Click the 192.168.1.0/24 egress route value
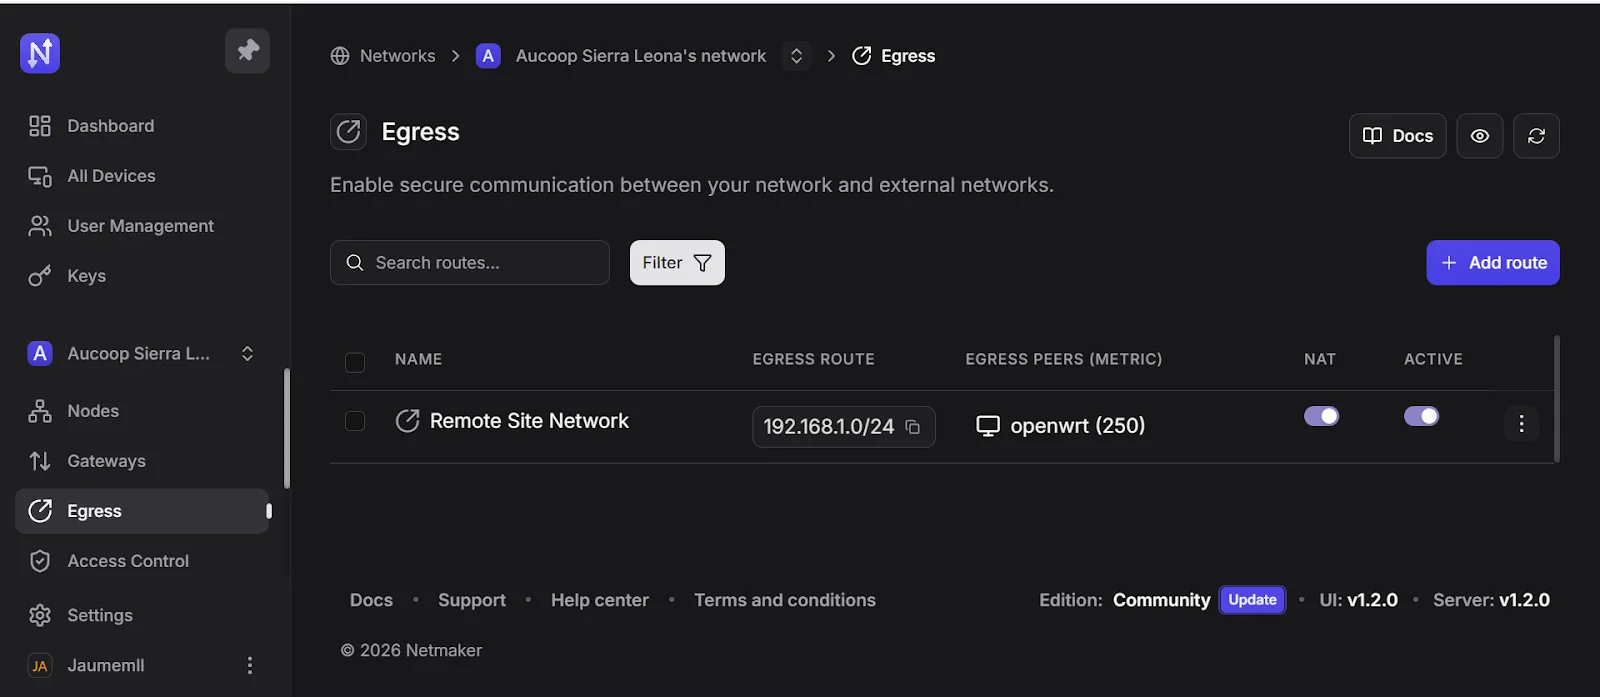1600x697 pixels. [x=828, y=427]
